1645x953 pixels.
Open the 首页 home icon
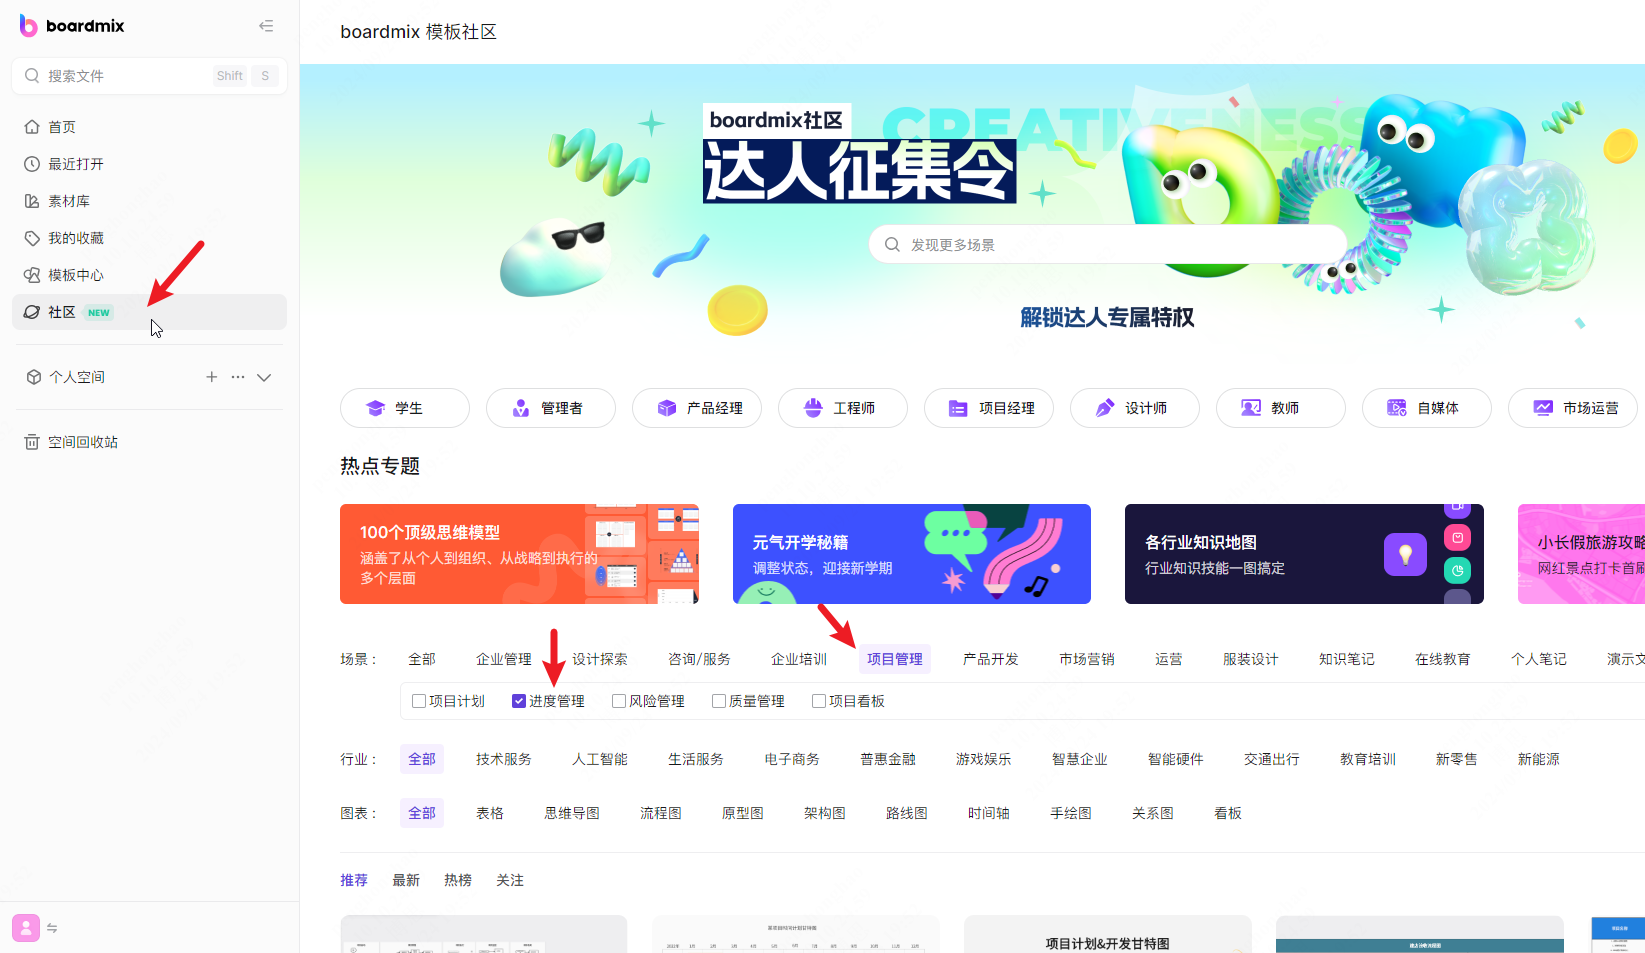click(x=32, y=127)
